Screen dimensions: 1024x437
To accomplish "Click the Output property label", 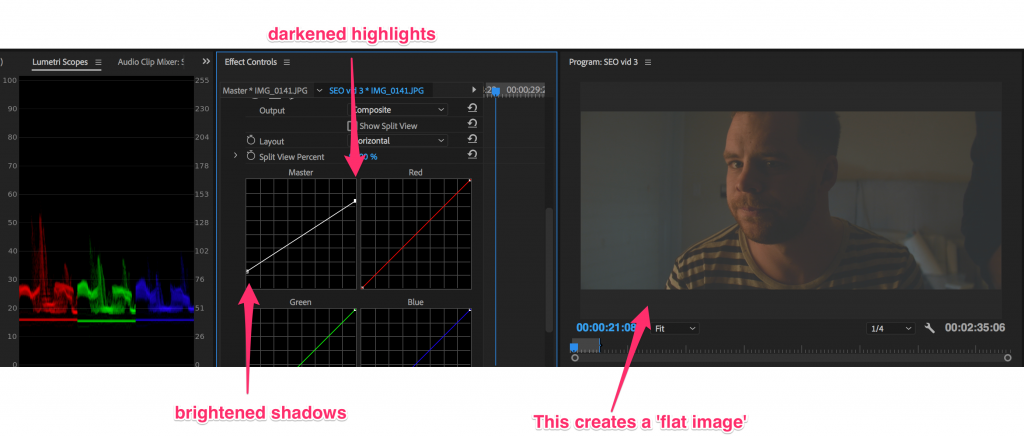I will tap(272, 110).
